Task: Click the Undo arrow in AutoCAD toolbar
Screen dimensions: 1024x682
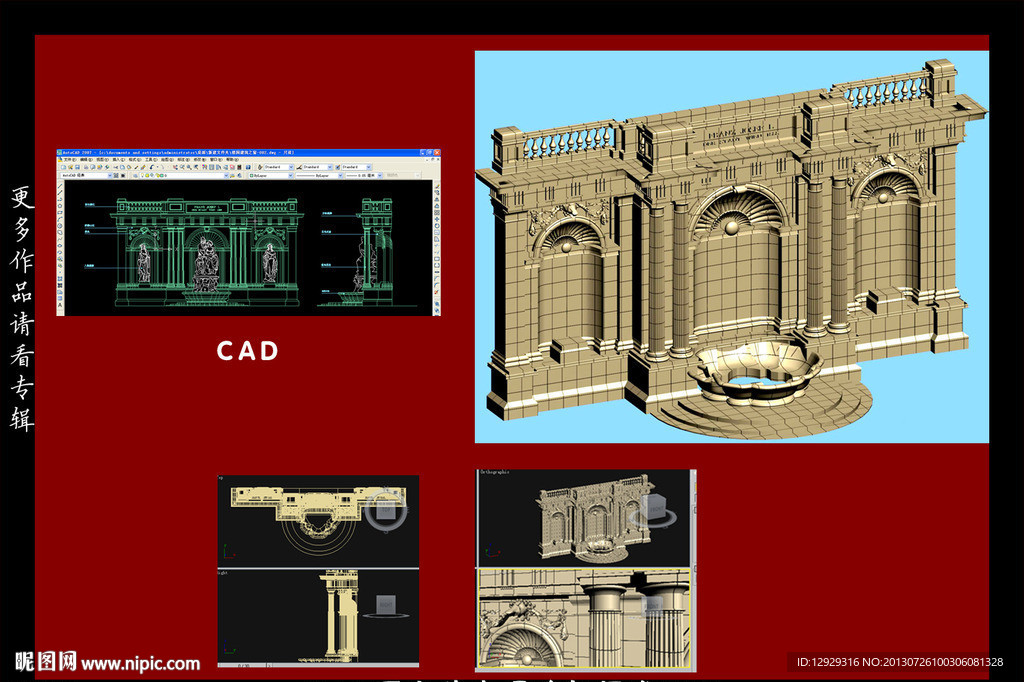Action: pyautogui.click(x=152, y=167)
